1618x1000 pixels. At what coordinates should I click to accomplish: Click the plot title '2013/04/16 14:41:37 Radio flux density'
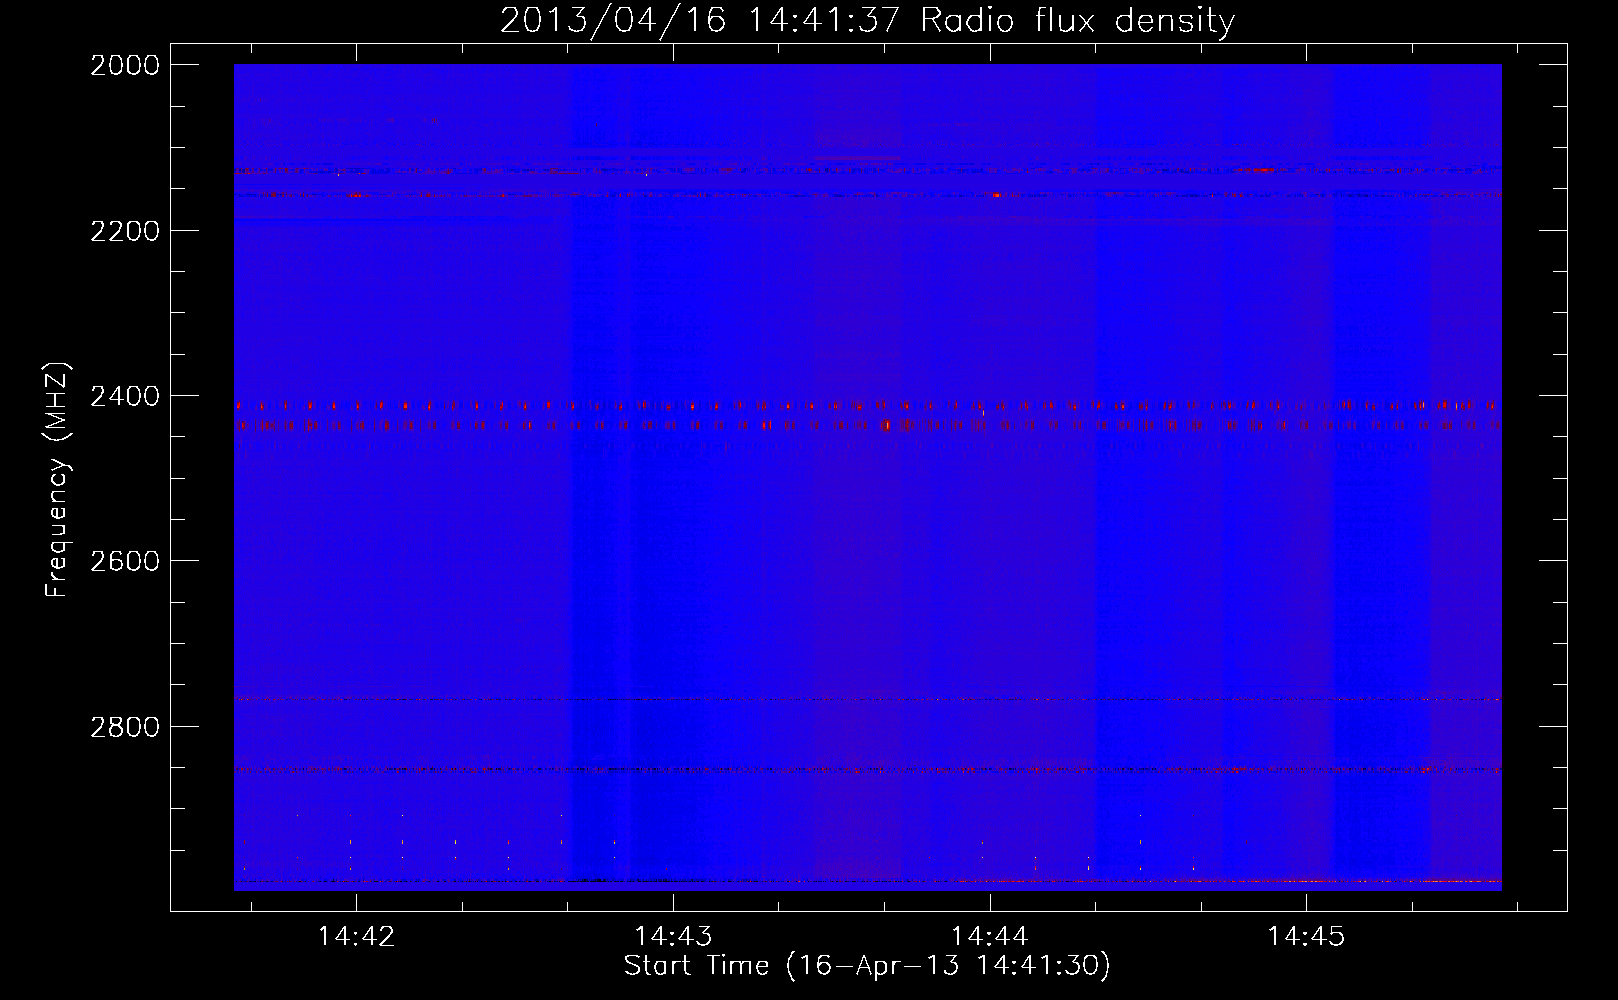point(867,20)
